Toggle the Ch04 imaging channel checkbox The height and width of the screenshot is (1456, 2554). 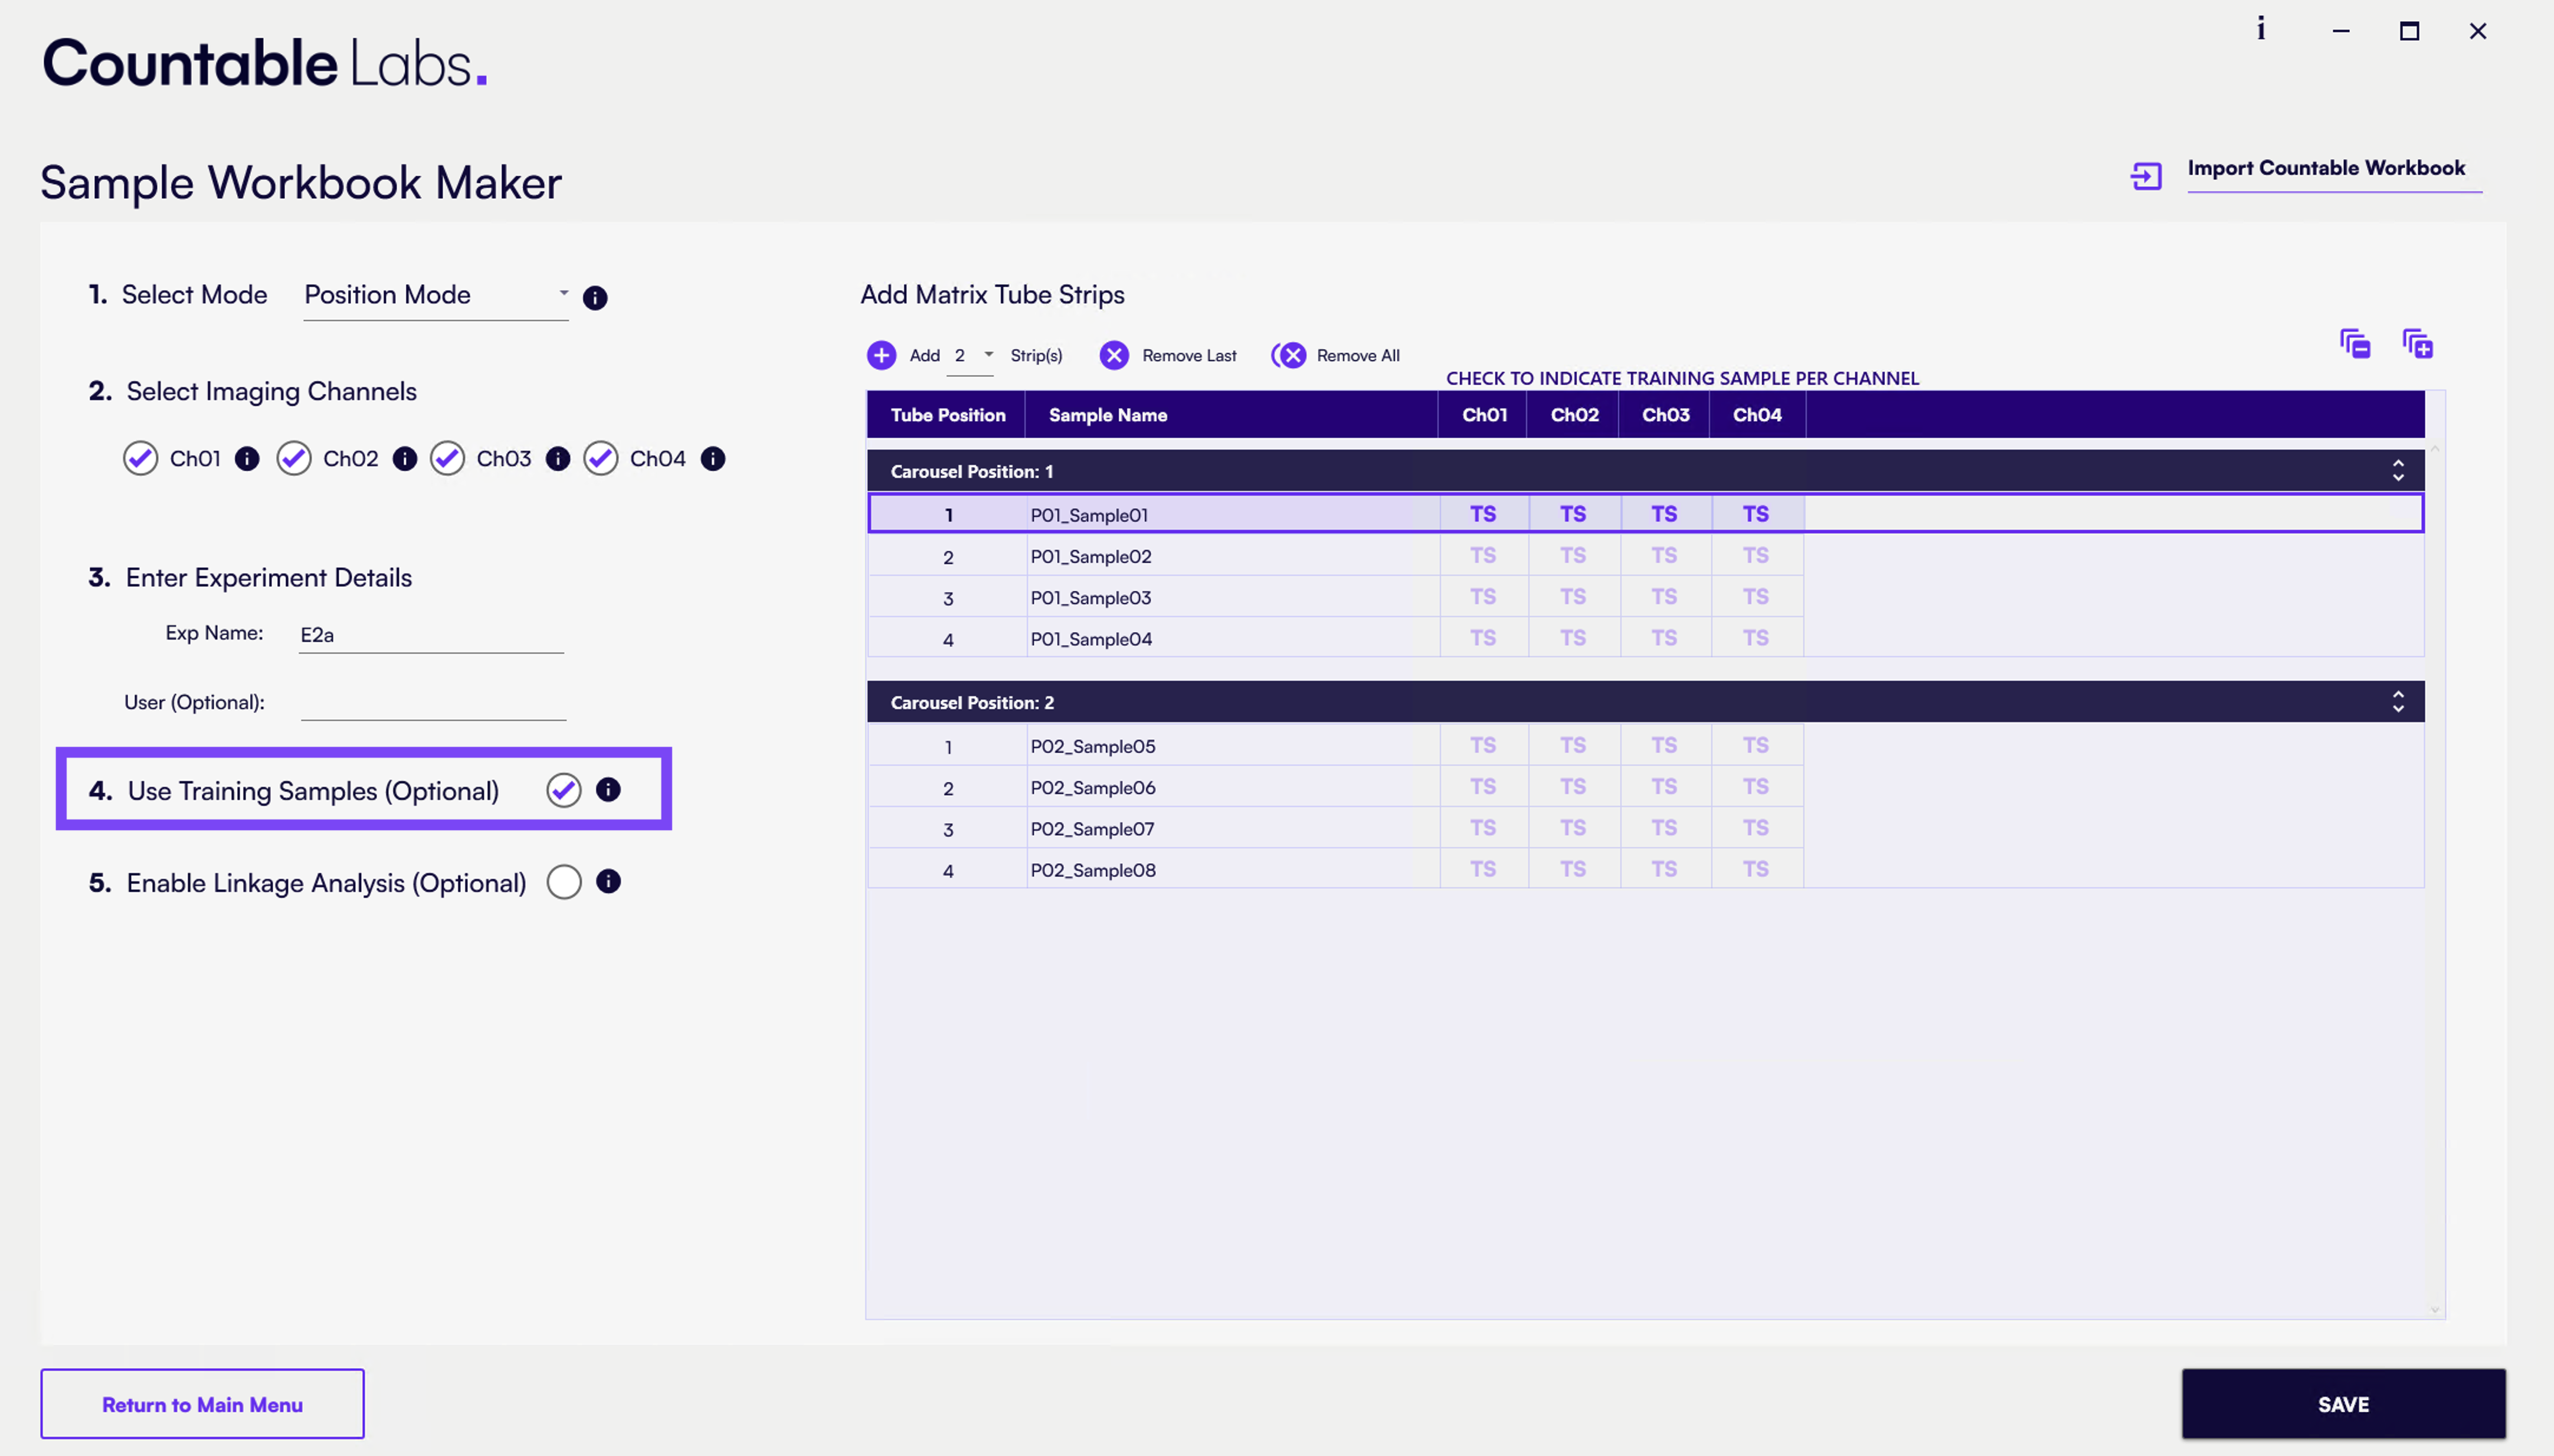click(601, 459)
